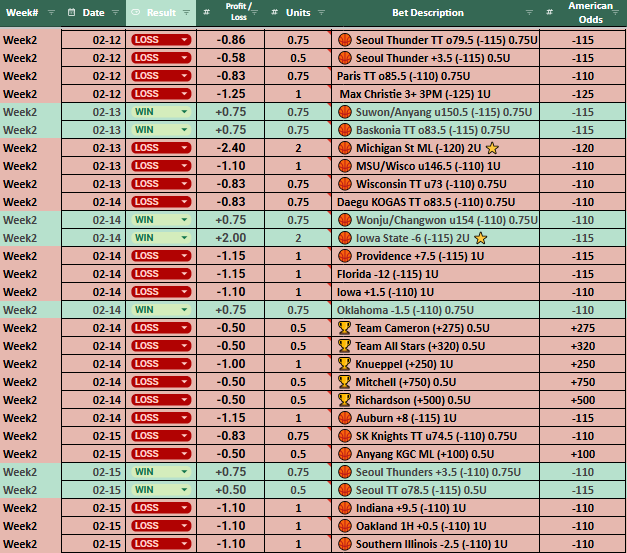Viewport: 627px width, 553px height.
Task: Click trophy icon beside Mitchell (+750)
Action: coord(344,382)
